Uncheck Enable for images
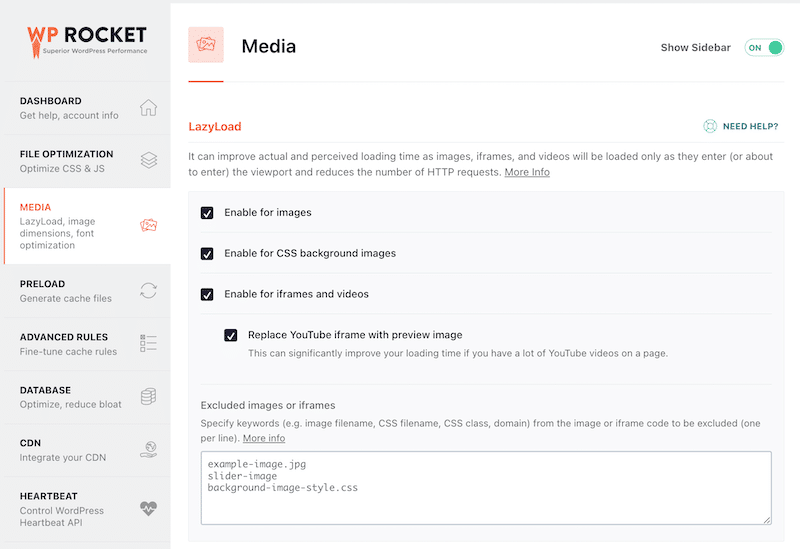Image resolution: width=800 pixels, height=549 pixels. coord(207,213)
